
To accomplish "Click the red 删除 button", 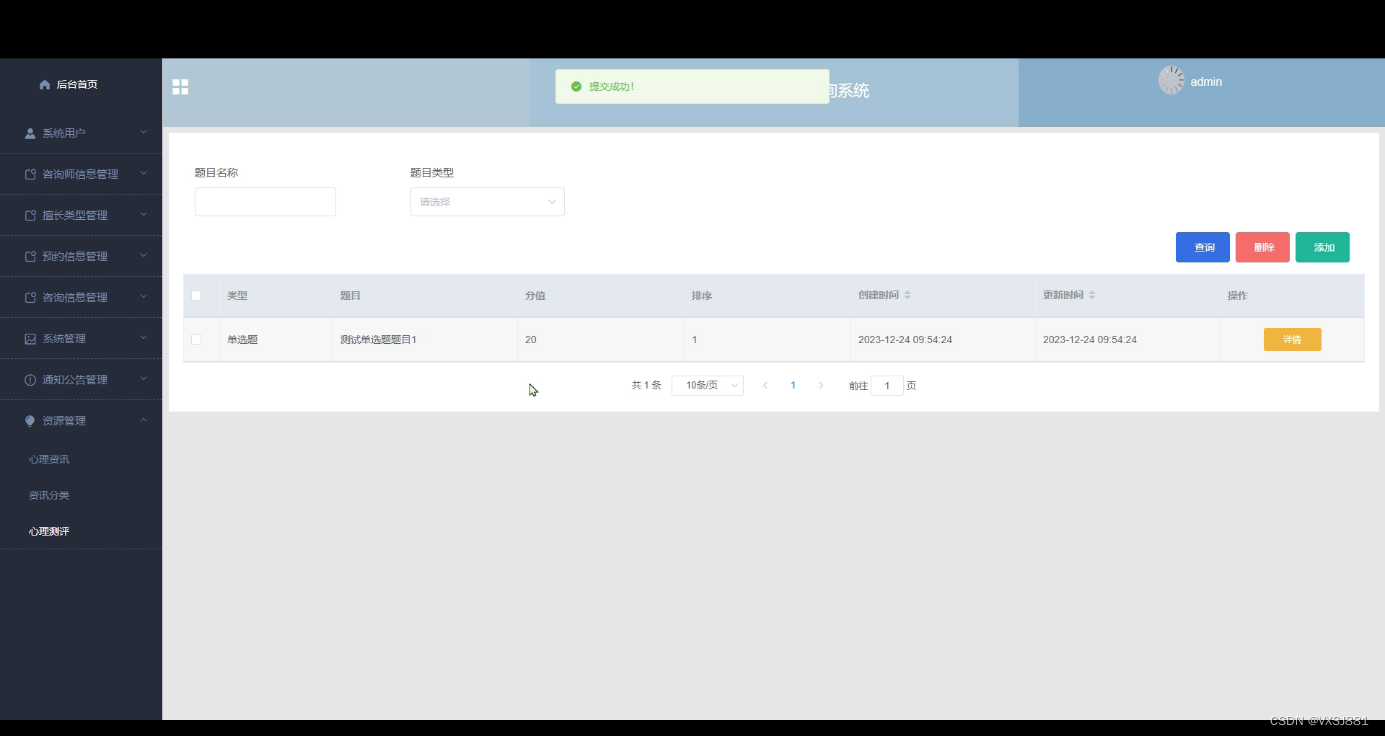I will pos(1262,247).
